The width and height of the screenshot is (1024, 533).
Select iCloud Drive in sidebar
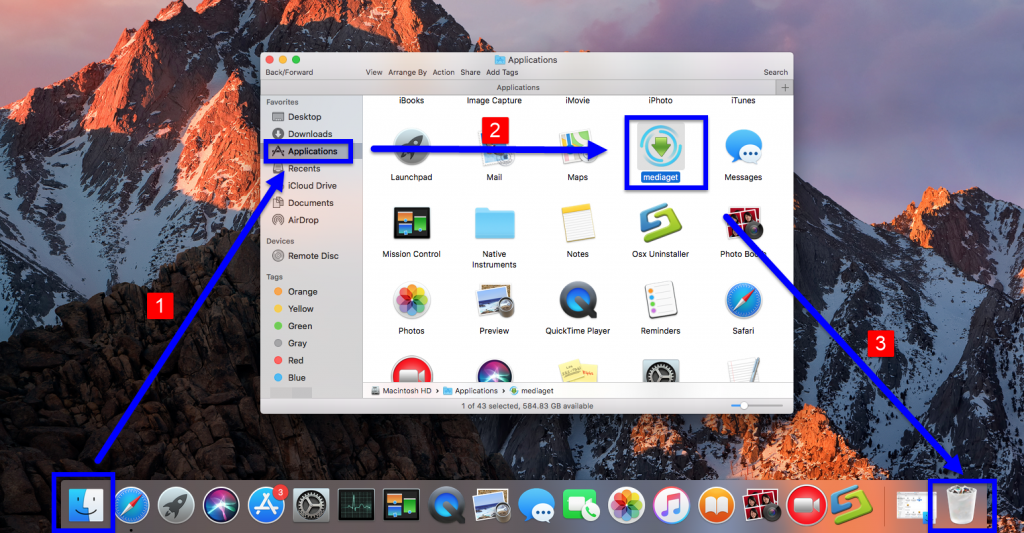[x=311, y=186]
